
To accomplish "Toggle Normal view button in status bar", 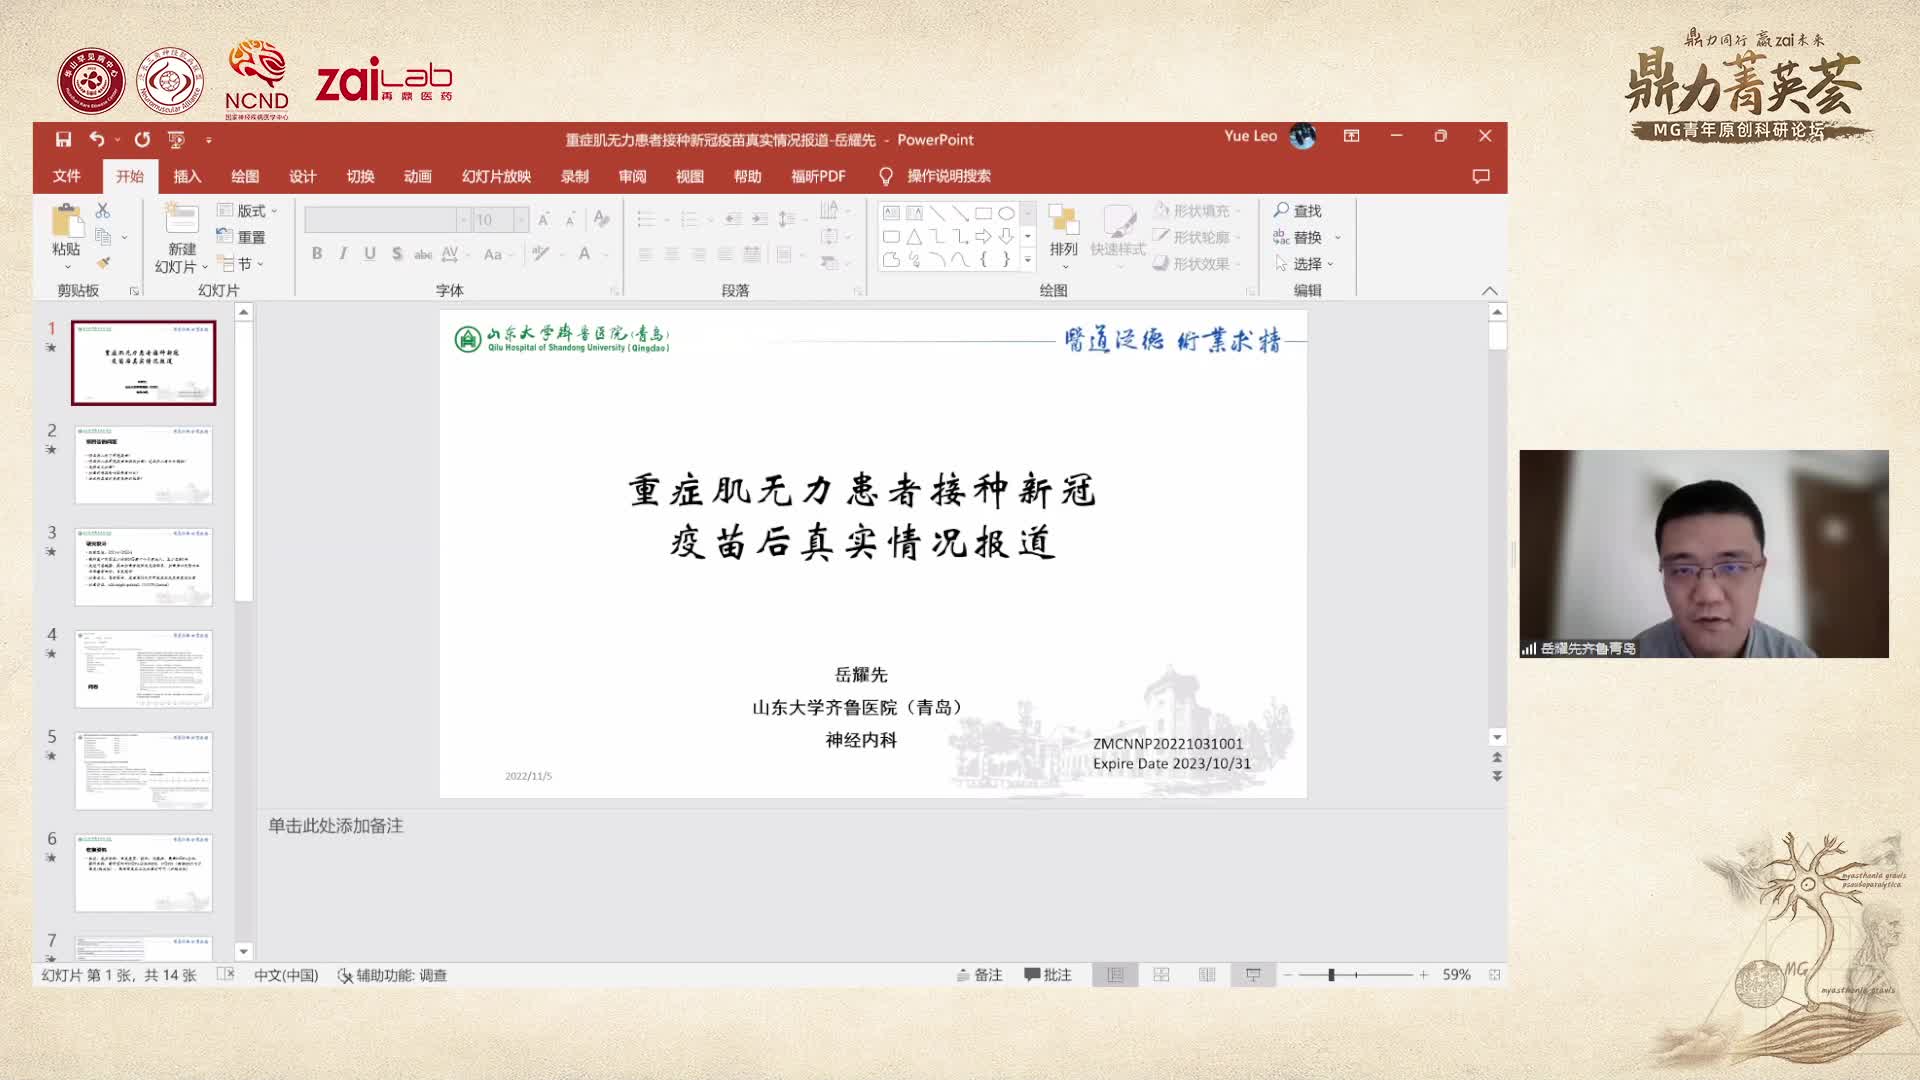I will (1115, 975).
